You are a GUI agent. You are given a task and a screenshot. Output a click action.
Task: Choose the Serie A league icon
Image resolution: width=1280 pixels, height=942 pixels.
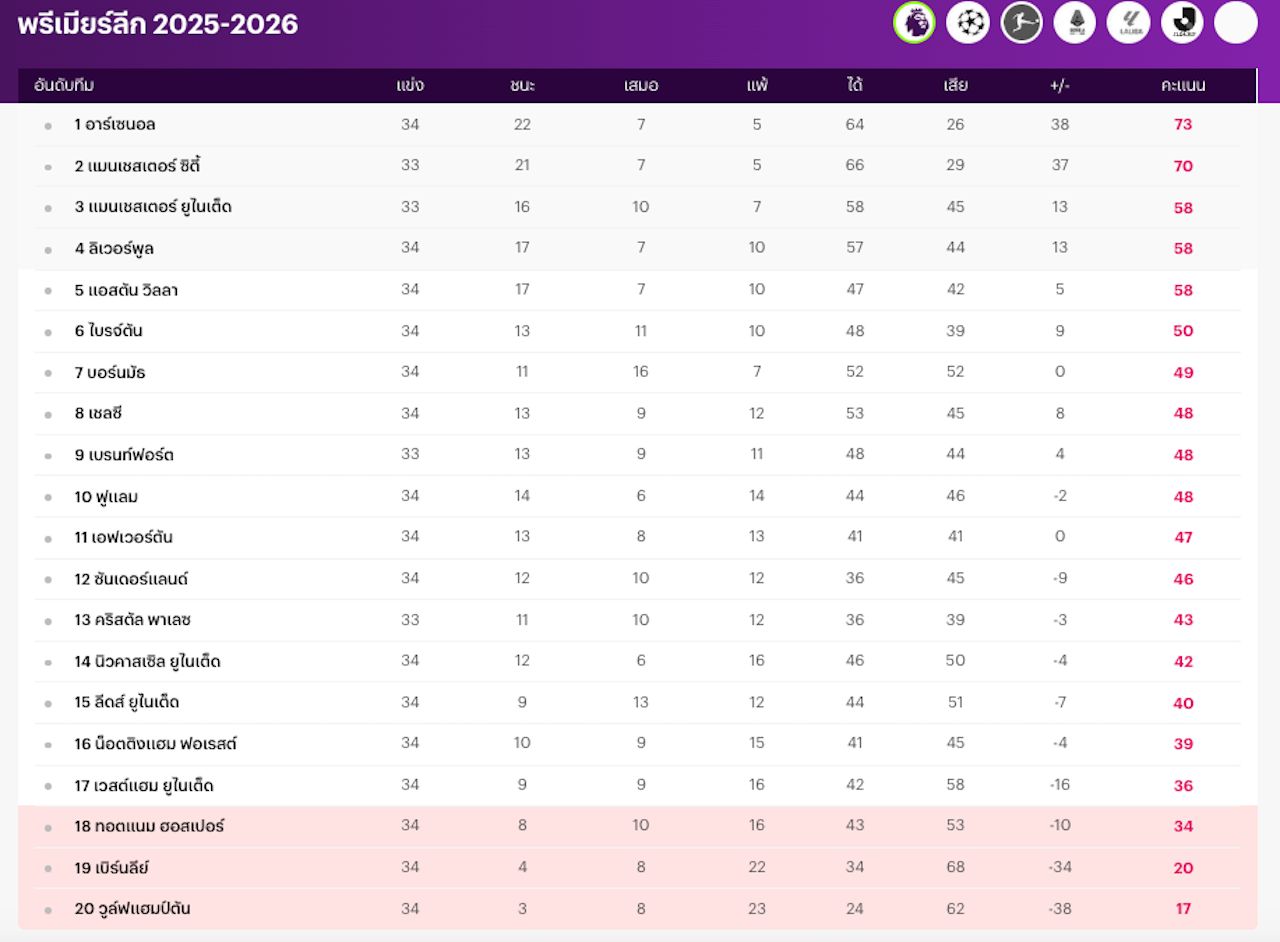[x=1075, y=23]
